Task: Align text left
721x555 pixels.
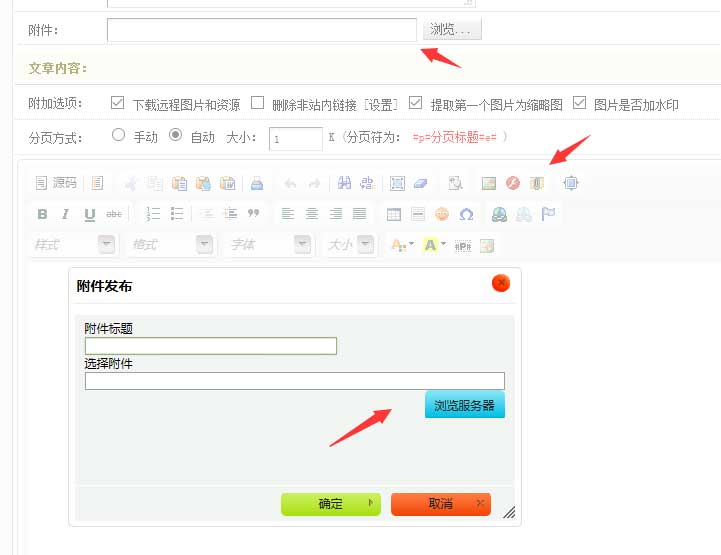Action: [288, 213]
